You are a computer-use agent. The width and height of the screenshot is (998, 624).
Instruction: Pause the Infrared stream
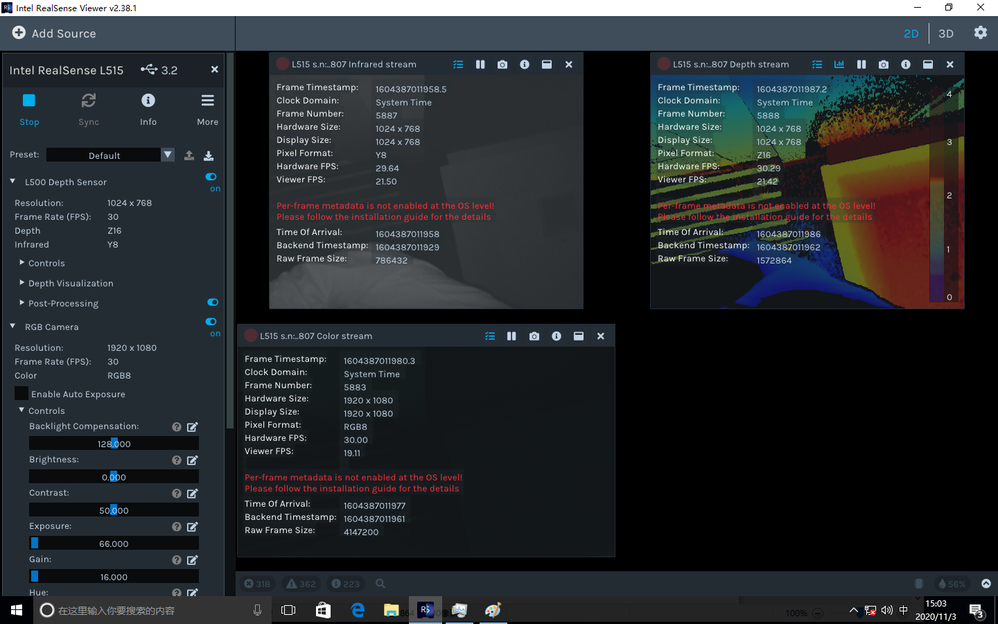coord(480,64)
